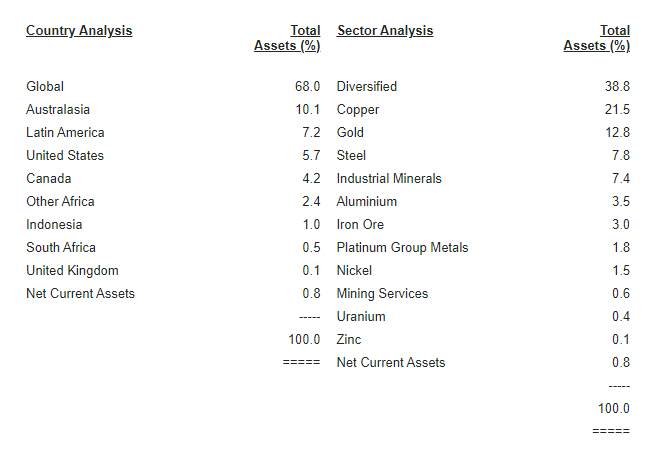The image size is (660, 454).
Task: Select the Mining Services label
Action: pos(382,294)
